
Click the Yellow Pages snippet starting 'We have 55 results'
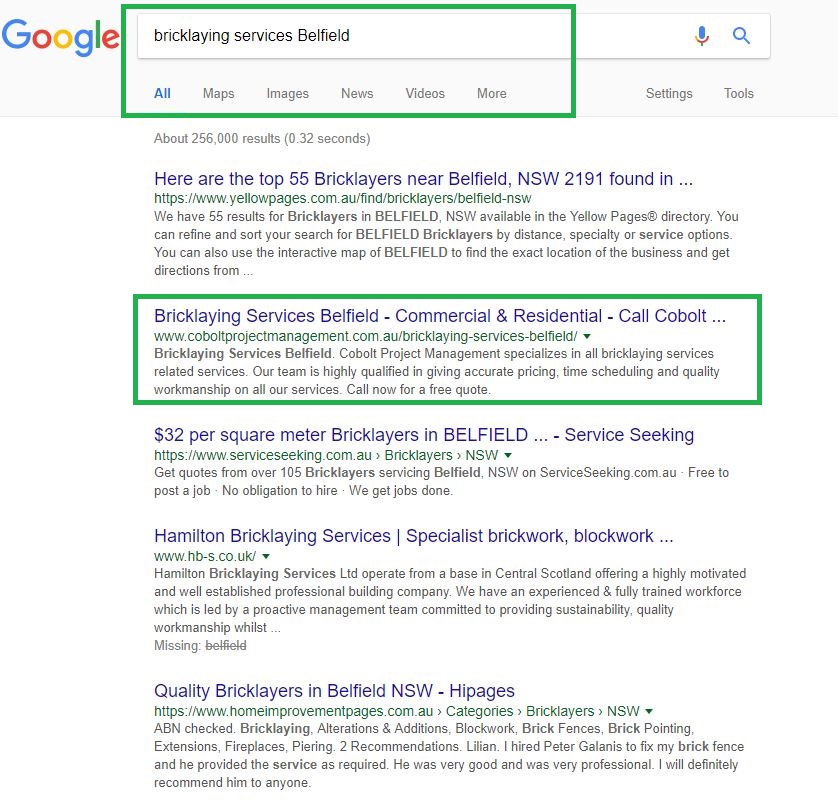click(x=446, y=244)
